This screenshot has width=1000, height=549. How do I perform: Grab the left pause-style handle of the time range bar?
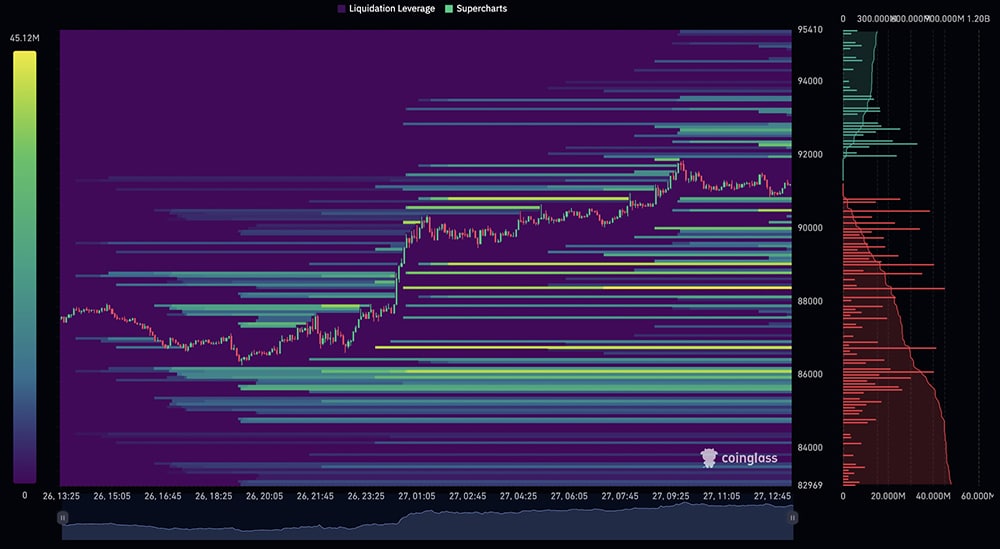[x=62, y=518]
